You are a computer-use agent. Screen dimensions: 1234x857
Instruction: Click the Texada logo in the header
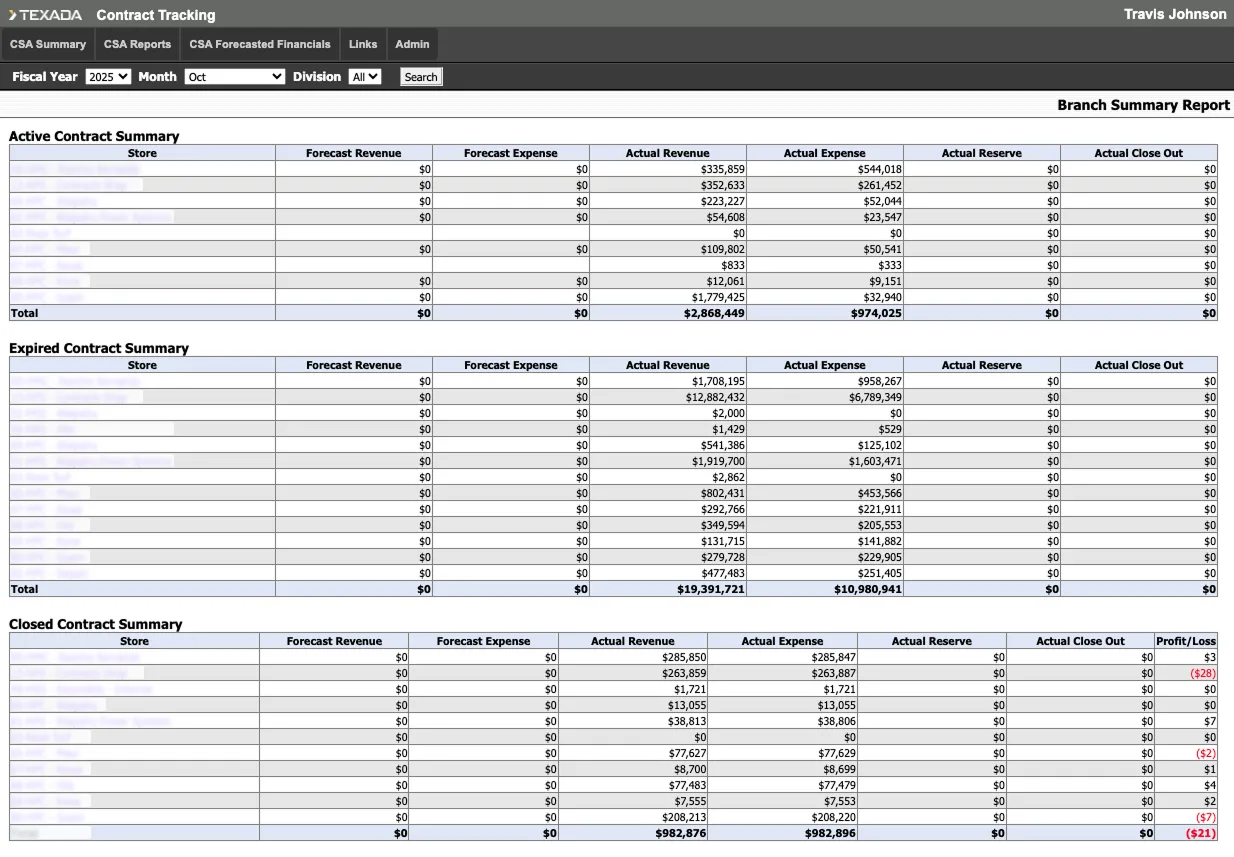[46, 15]
